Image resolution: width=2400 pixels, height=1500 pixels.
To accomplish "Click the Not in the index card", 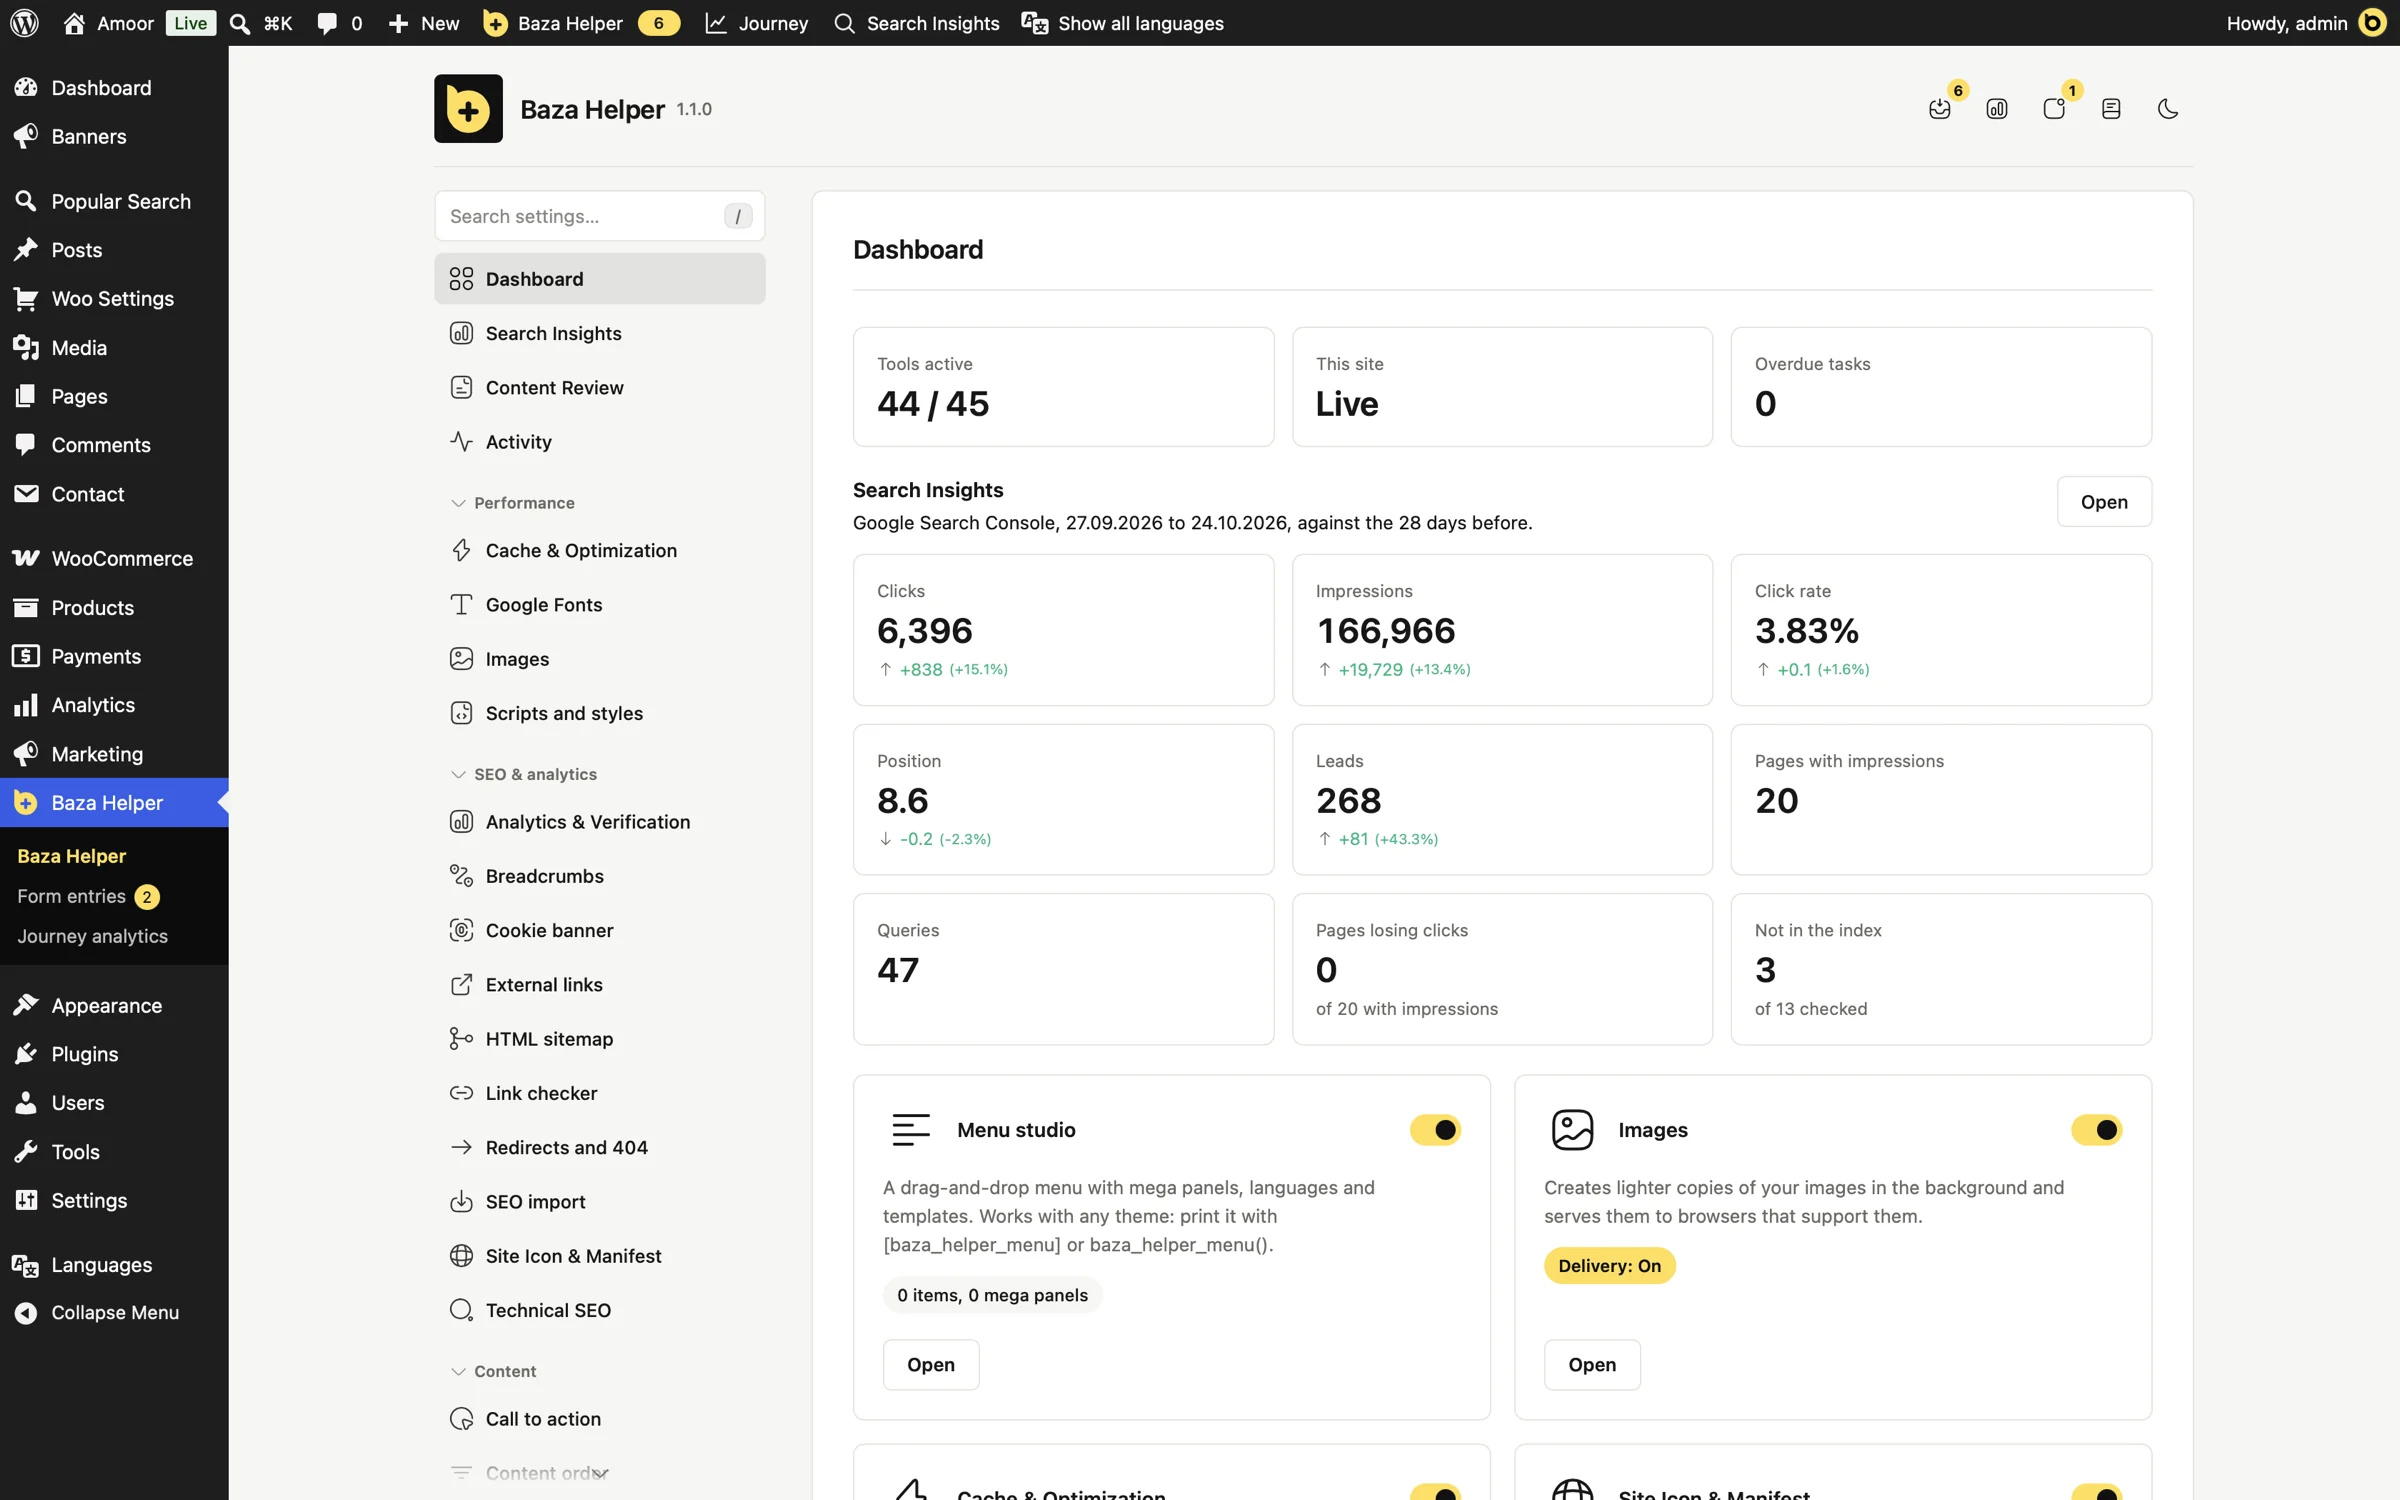I will (1941, 969).
